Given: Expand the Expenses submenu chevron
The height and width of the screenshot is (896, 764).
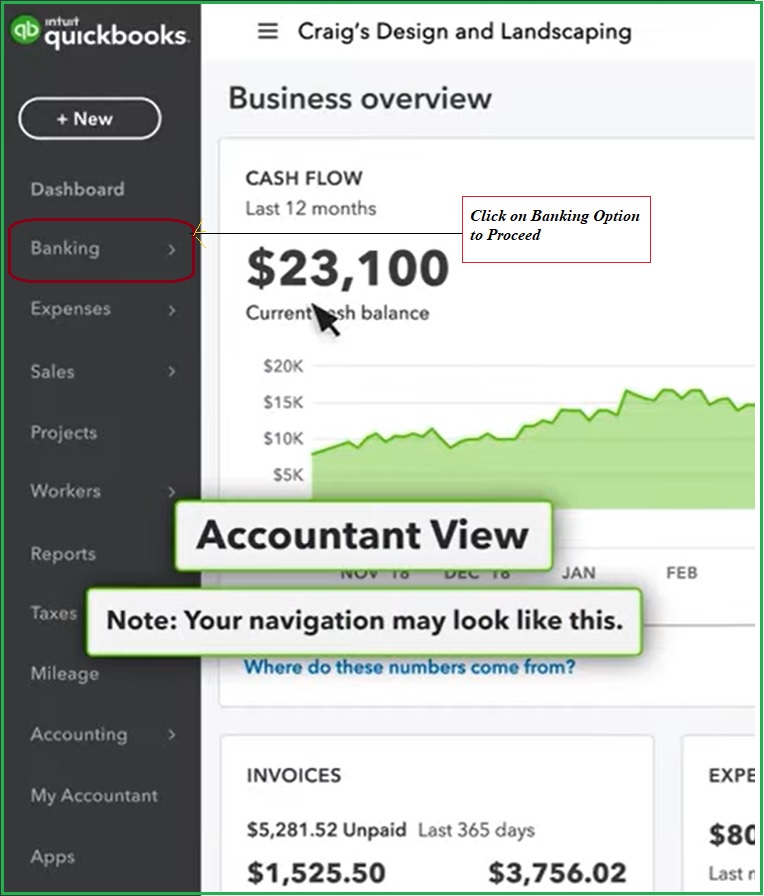Looking at the screenshot, I should 171,310.
